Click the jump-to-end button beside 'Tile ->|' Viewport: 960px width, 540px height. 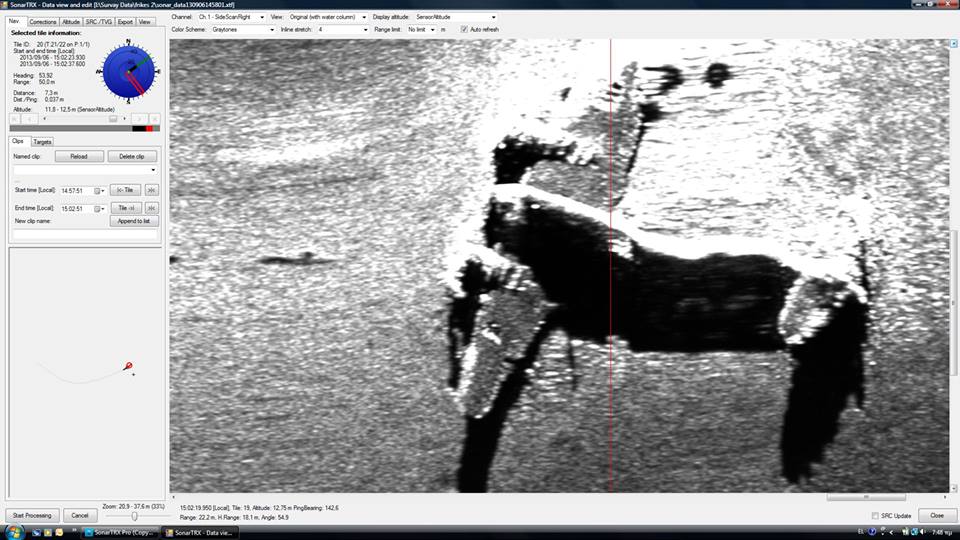pos(151,208)
